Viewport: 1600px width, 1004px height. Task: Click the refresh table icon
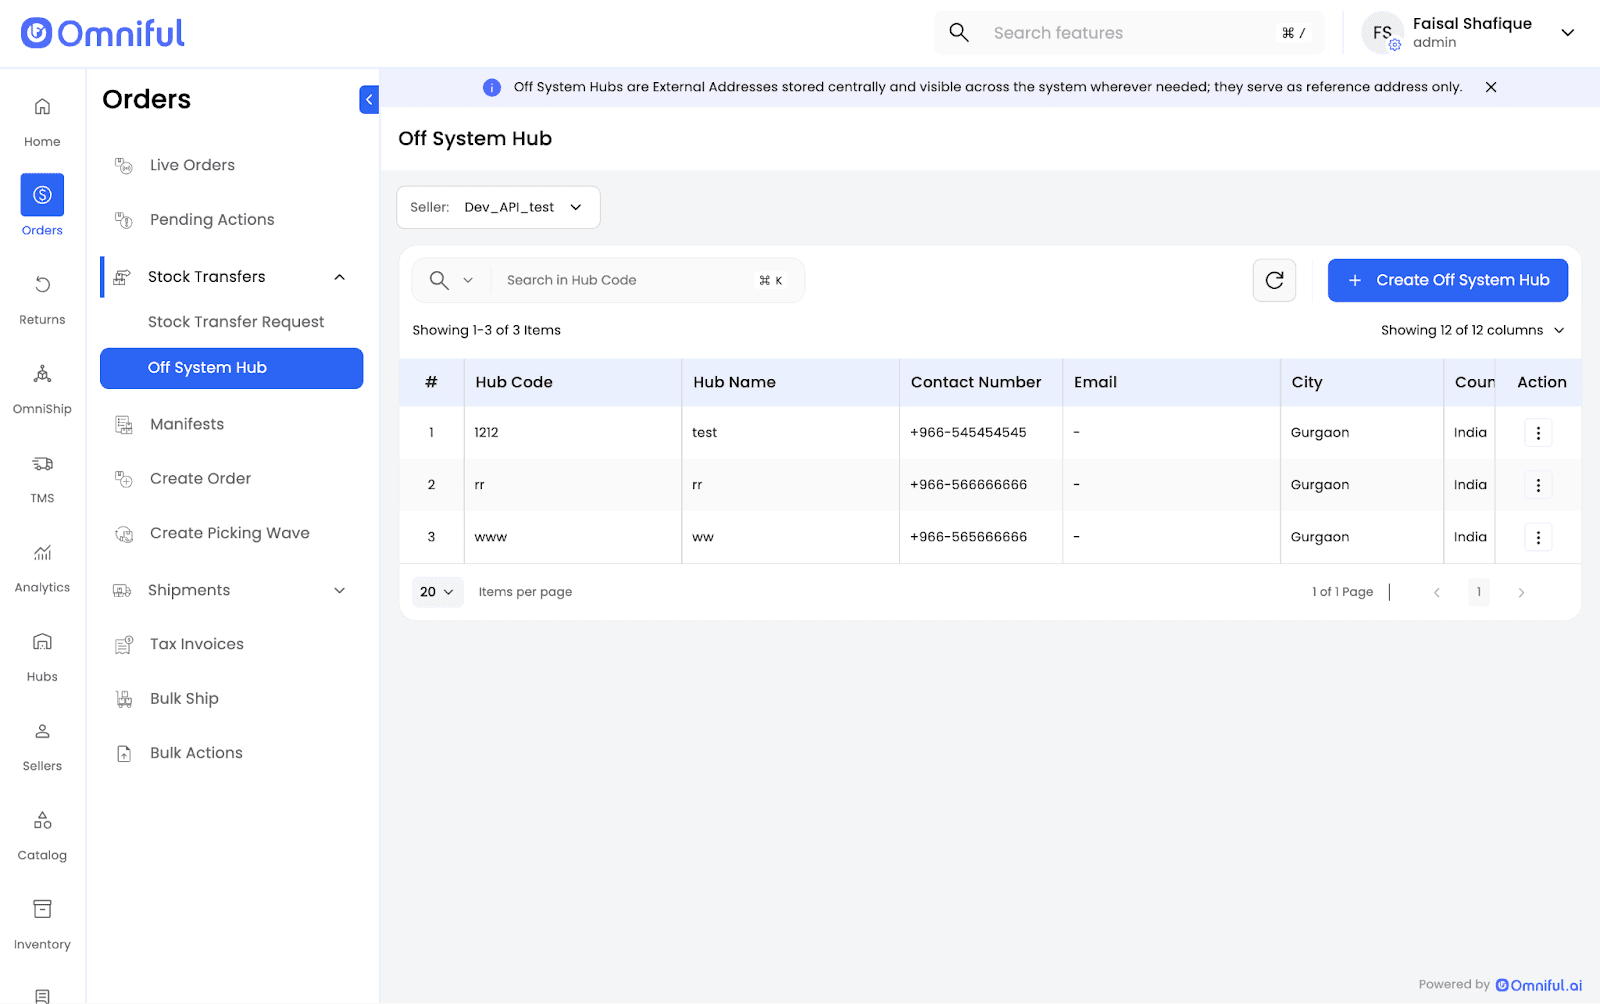(x=1274, y=280)
